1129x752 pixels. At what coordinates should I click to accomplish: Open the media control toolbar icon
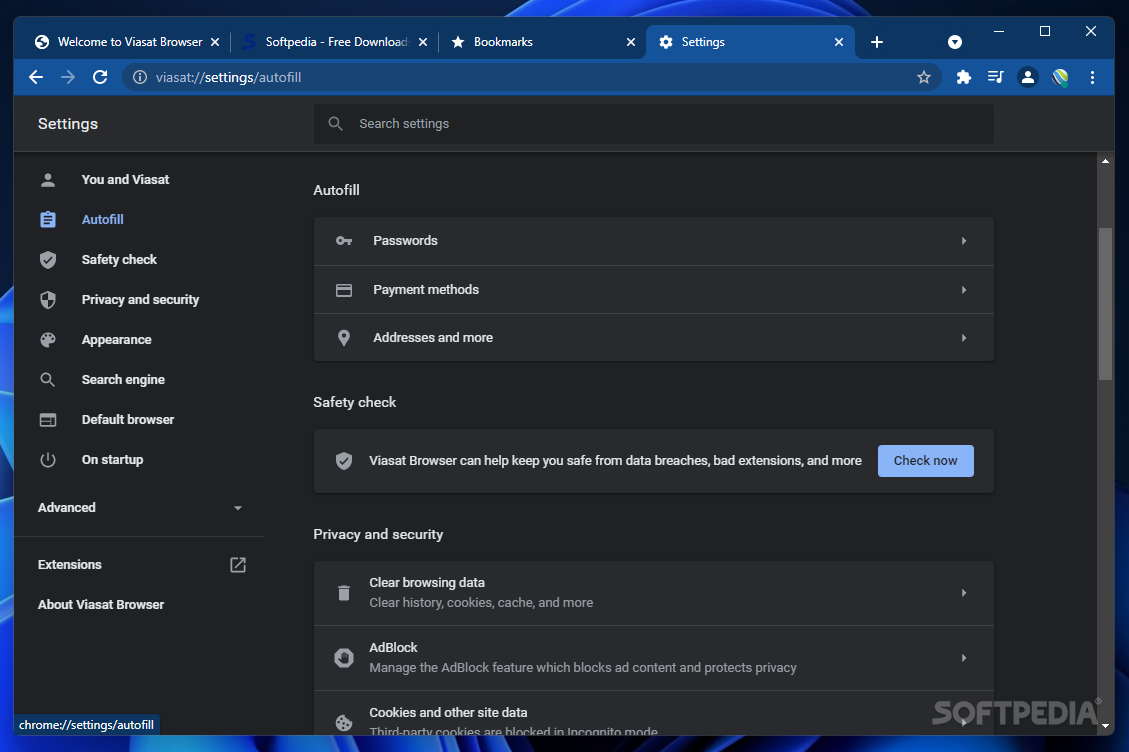995,77
